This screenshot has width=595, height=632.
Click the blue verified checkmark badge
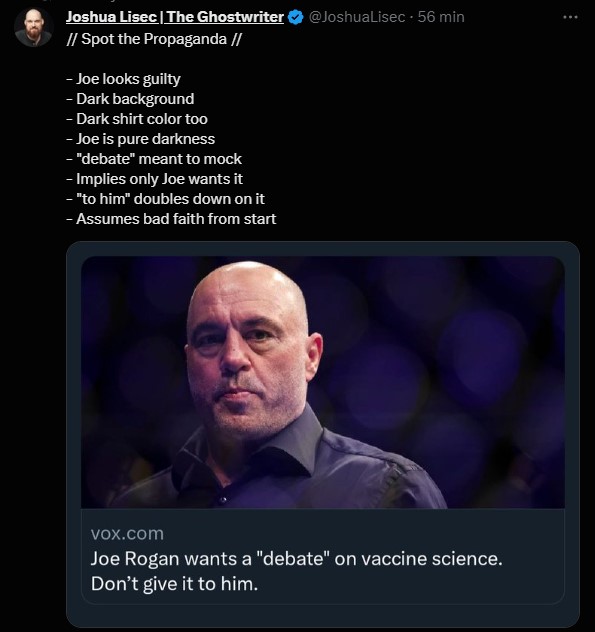pyautogui.click(x=296, y=17)
